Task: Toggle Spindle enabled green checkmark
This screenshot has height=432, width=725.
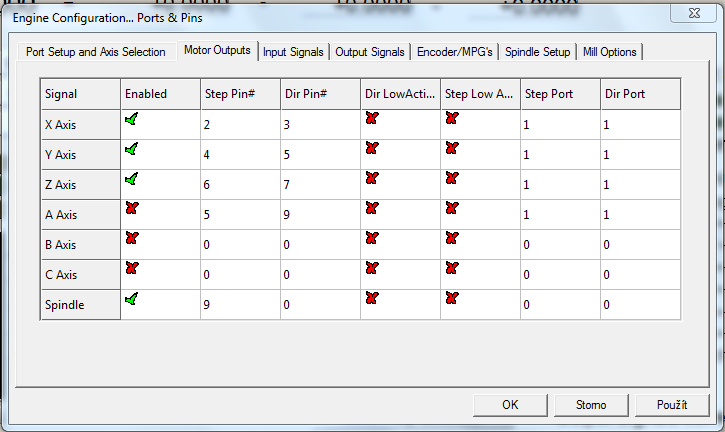Action: 131,298
